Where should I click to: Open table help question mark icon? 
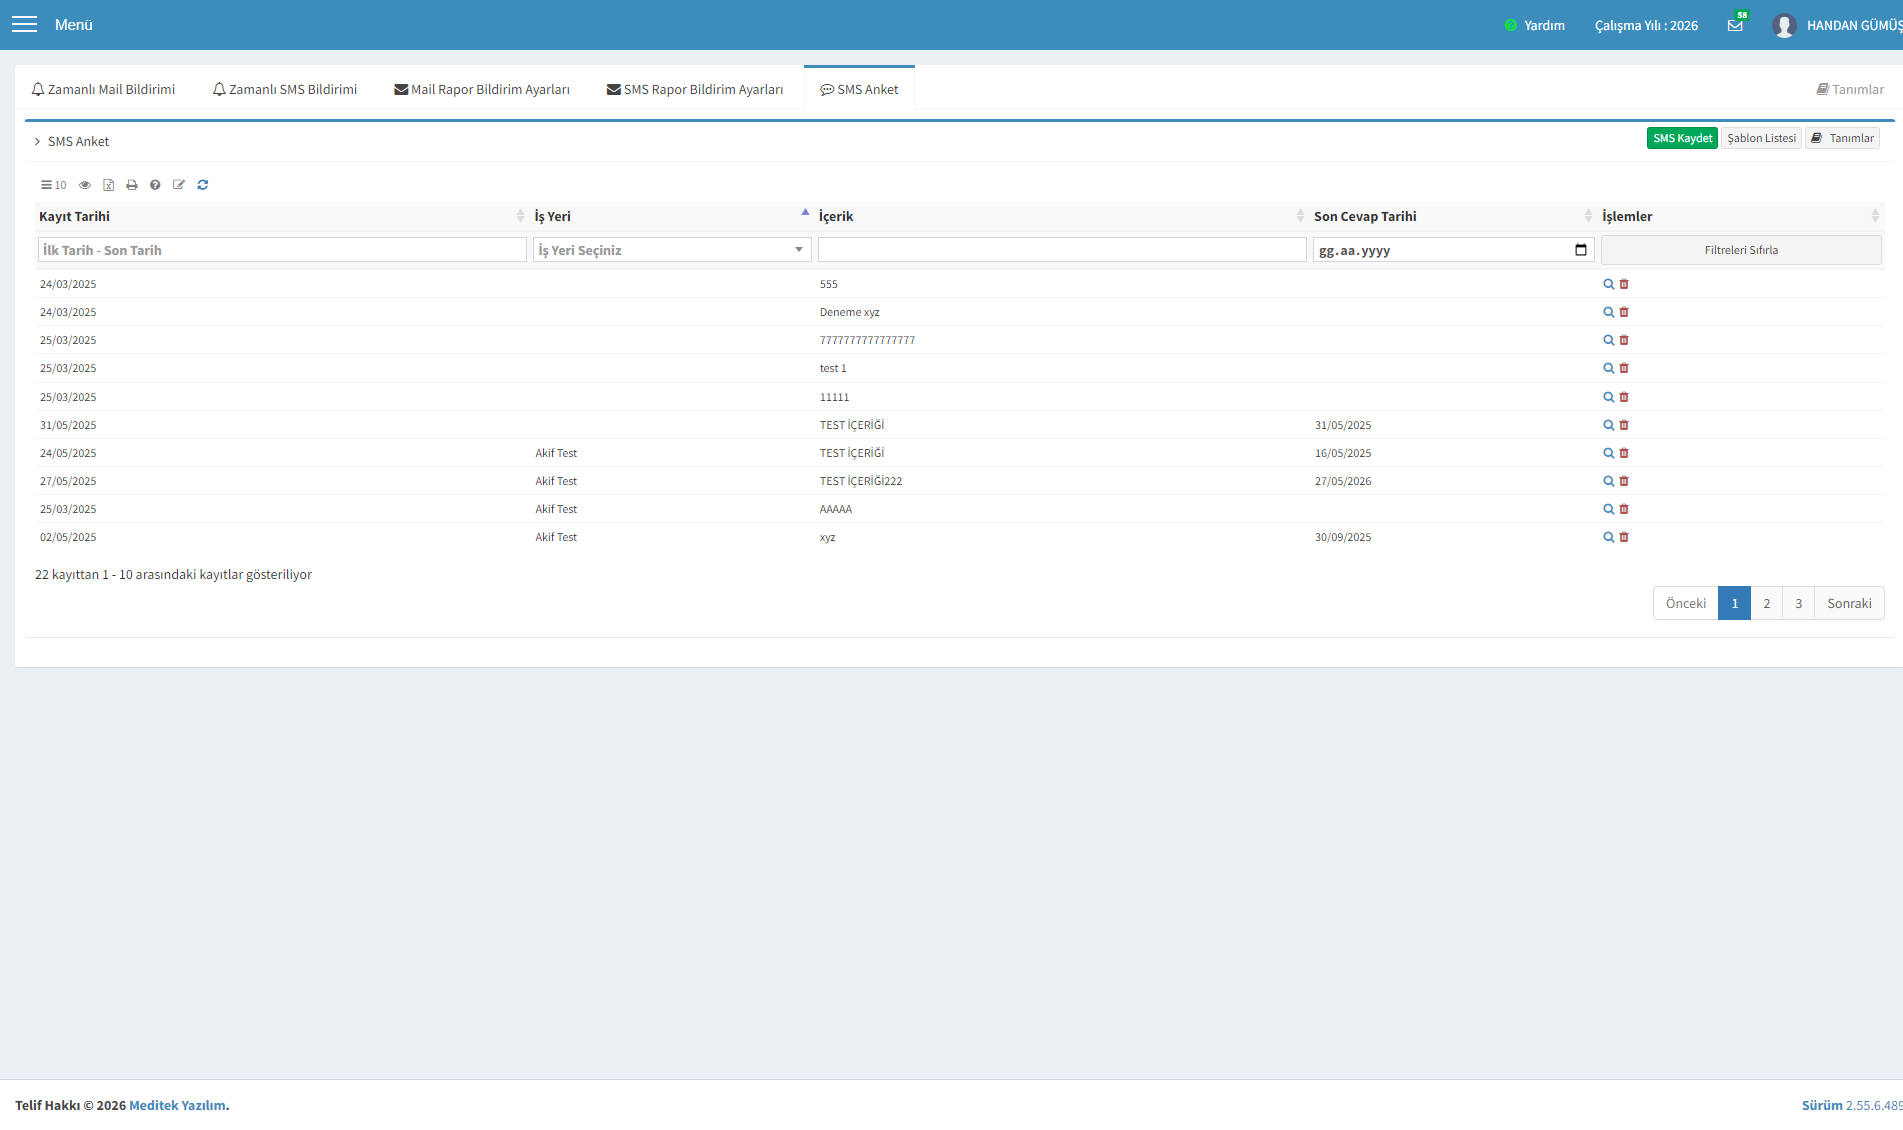pyautogui.click(x=155, y=185)
